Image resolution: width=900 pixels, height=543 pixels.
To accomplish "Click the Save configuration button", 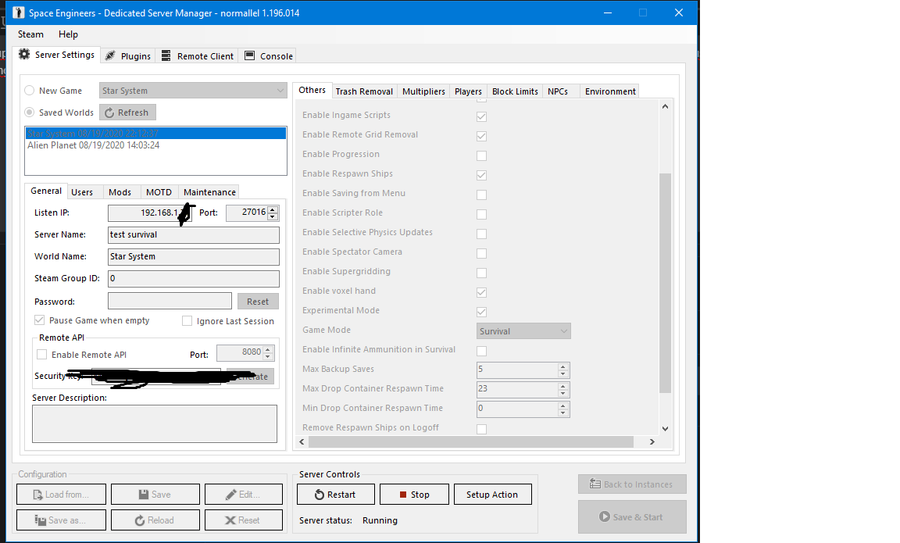I will pos(155,494).
